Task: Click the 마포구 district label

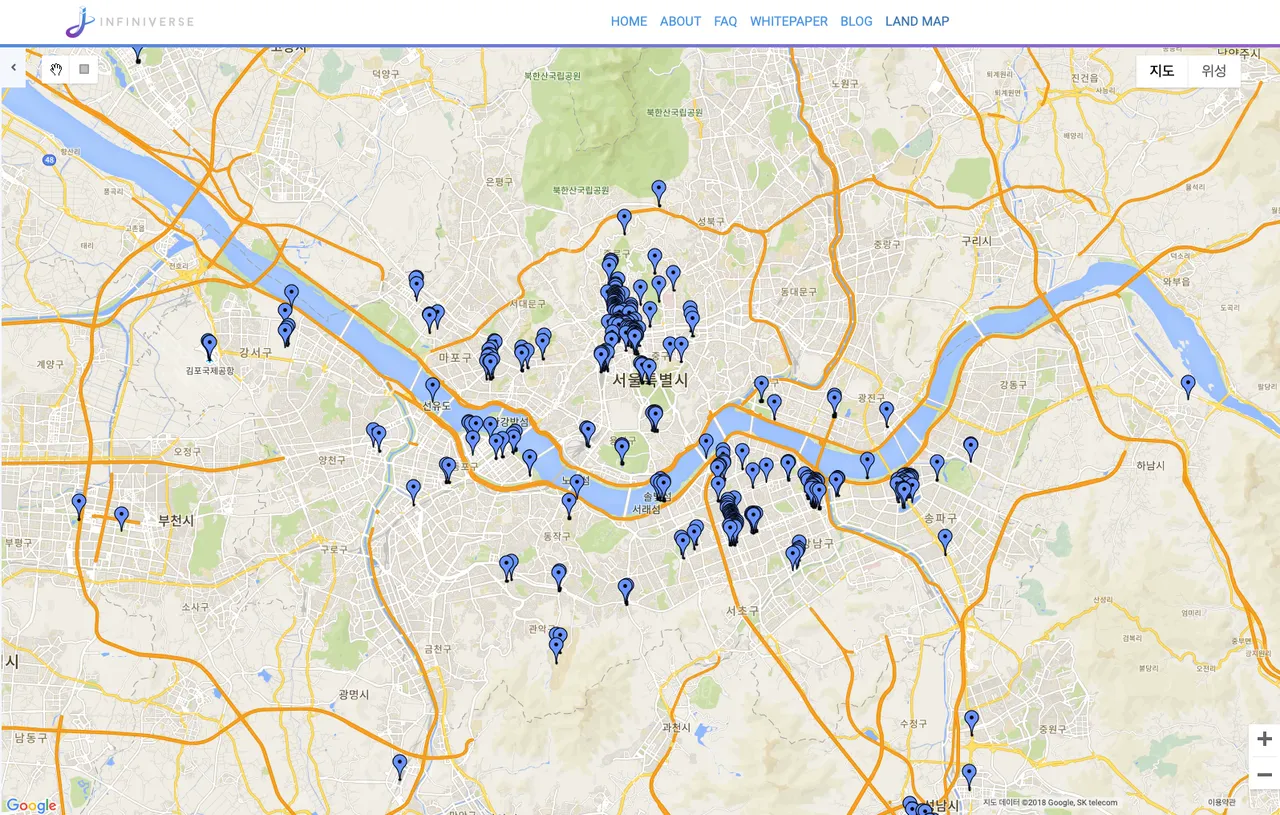Action: click(x=454, y=357)
